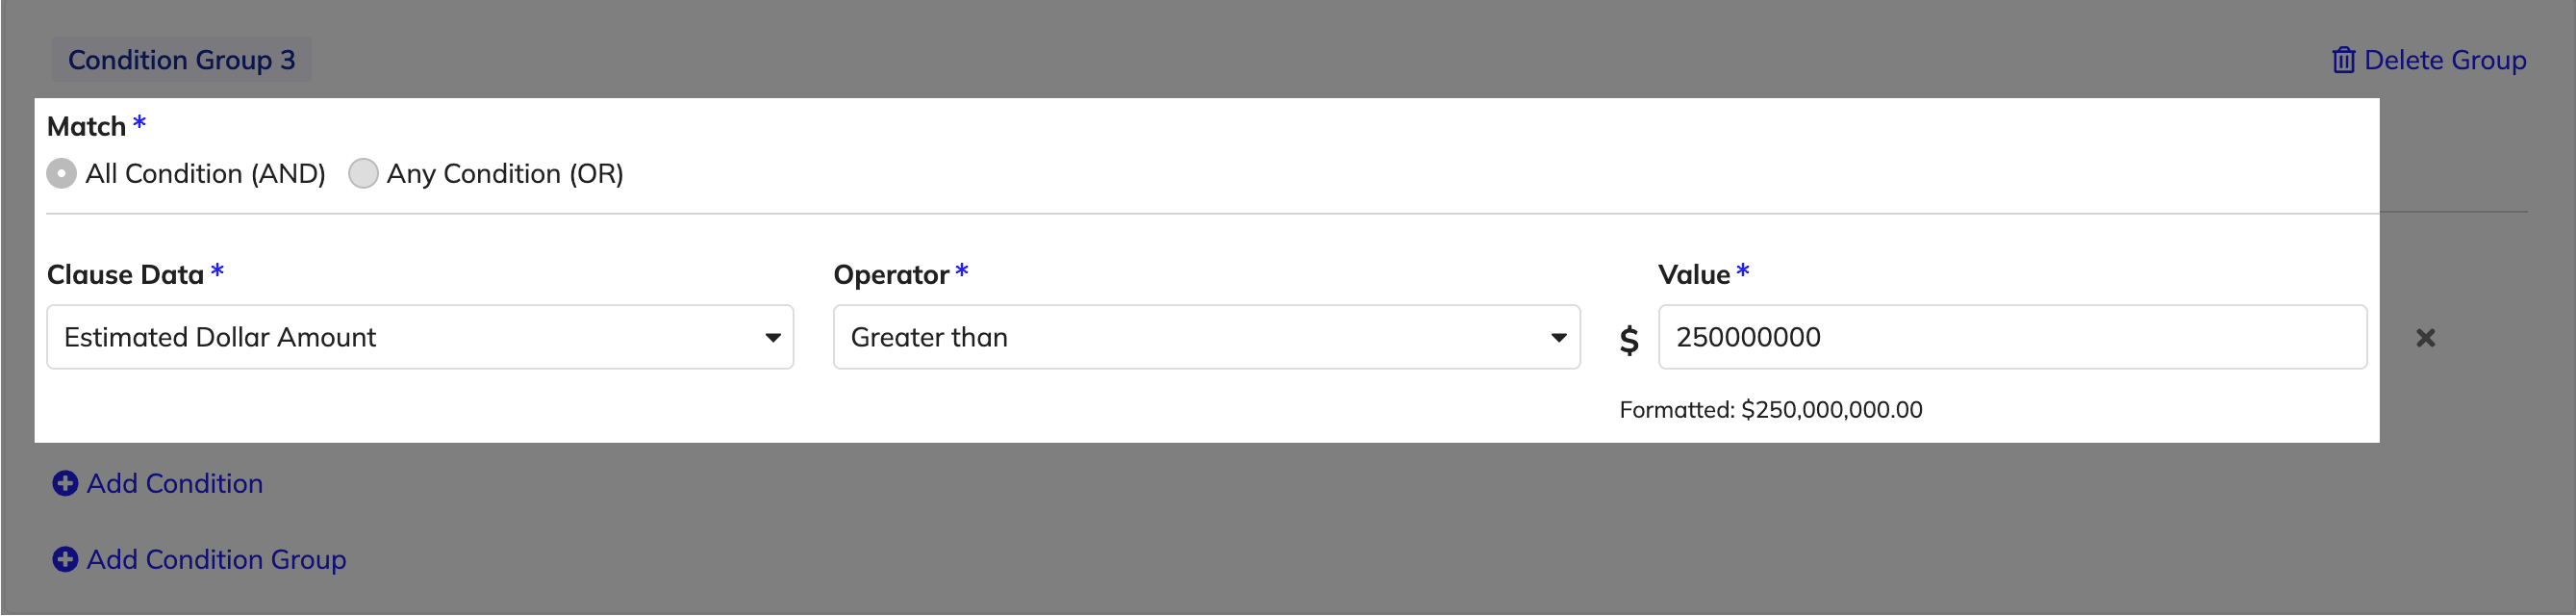Select the All Condition (AND) radio button
The width and height of the screenshot is (2576, 616).
[x=61, y=174]
